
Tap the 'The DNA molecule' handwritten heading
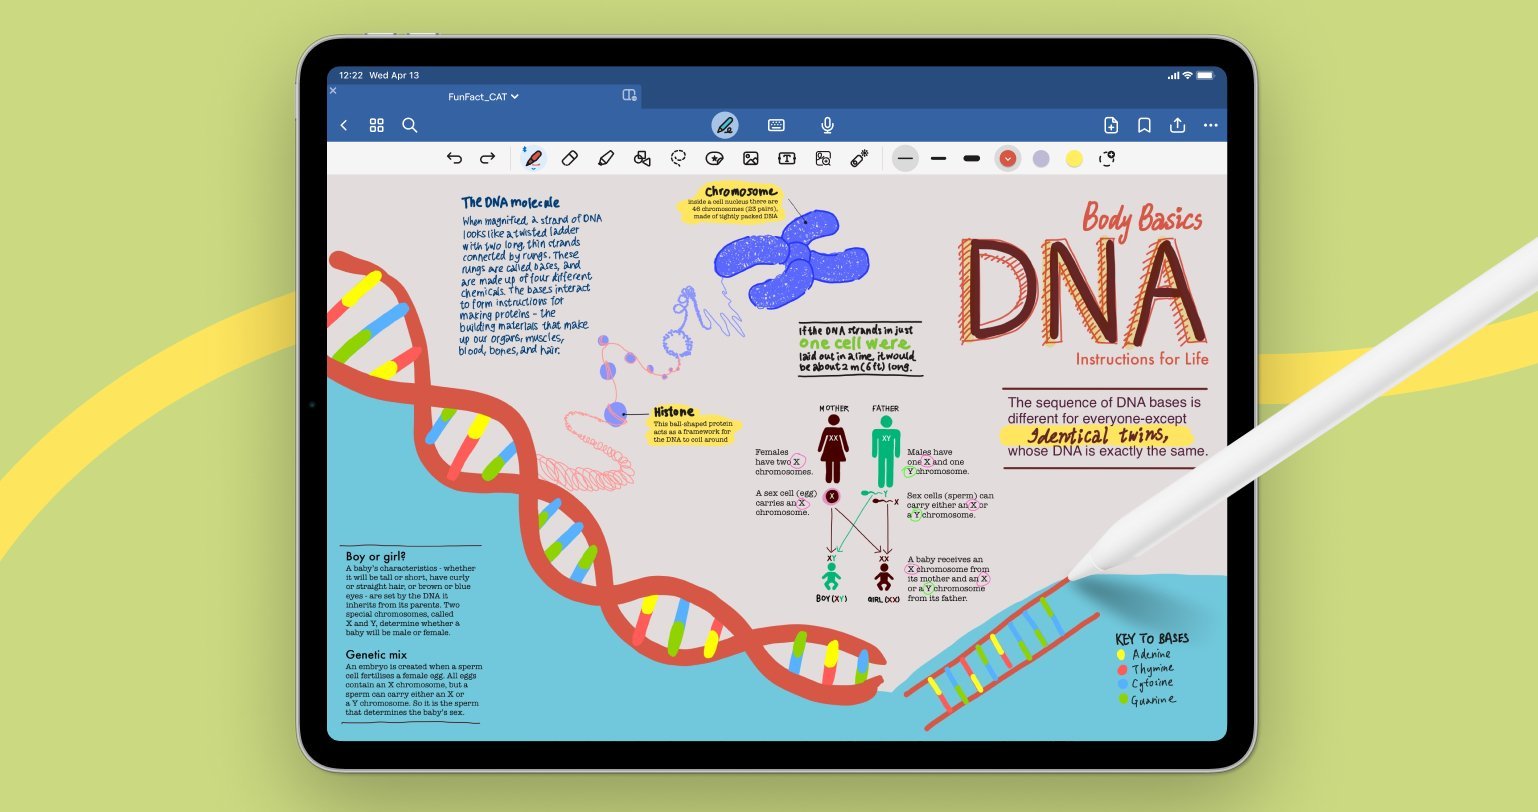pyautogui.click(x=510, y=203)
